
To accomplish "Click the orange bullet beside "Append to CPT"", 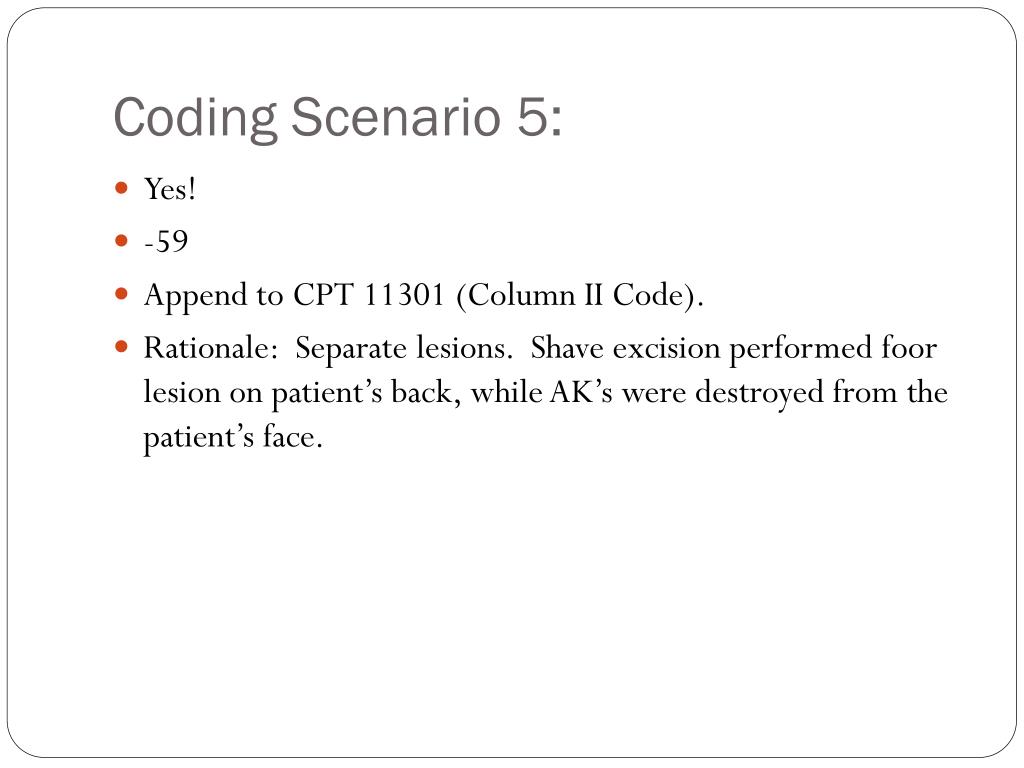I will (121, 293).
